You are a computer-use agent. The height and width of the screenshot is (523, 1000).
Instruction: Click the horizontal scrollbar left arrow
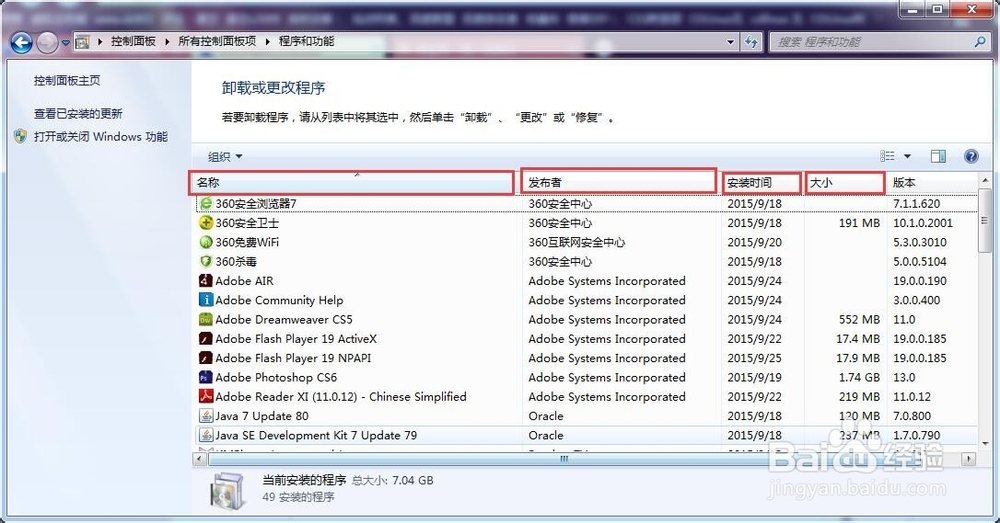[200, 459]
